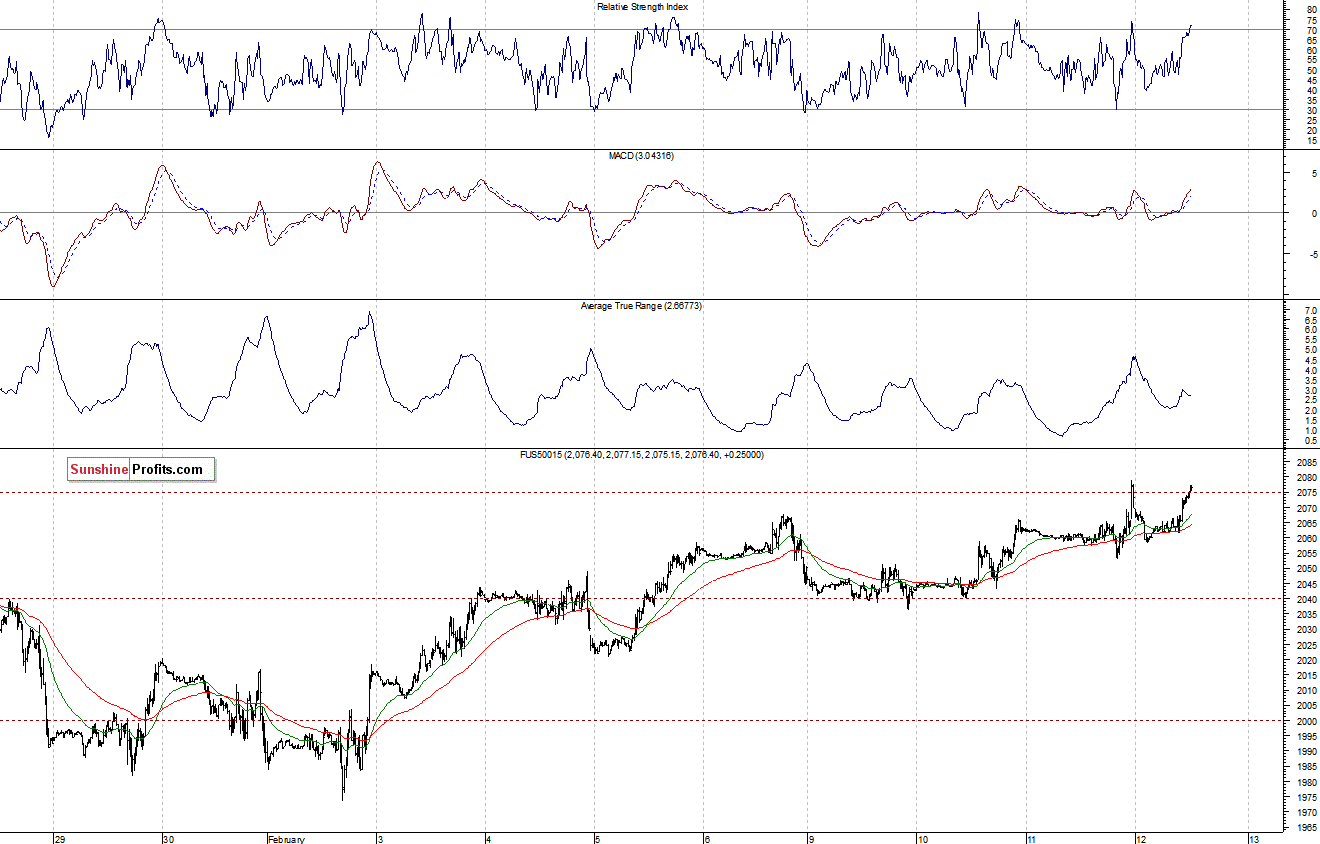The height and width of the screenshot is (844, 1320).
Task: Click the 12 date label on time axis
Action: [x=1141, y=838]
